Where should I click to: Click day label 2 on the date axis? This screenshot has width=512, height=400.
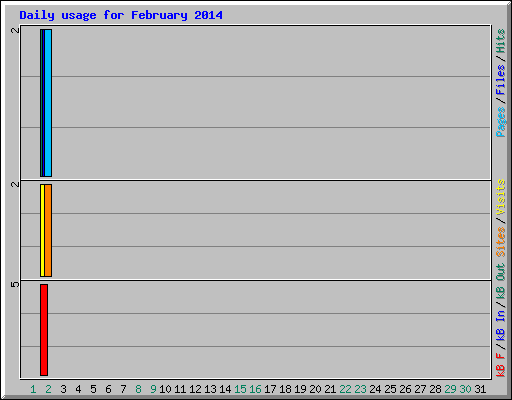pos(48,389)
